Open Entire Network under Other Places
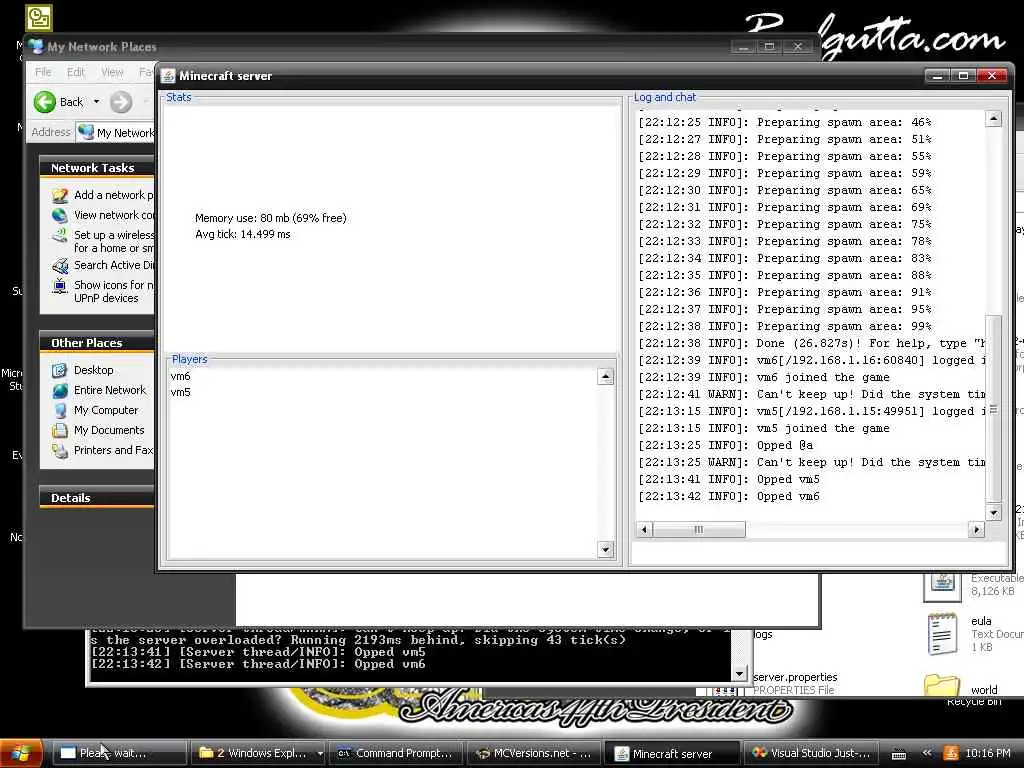Image resolution: width=1024 pixels, height=768 pixels. [110, 390]
